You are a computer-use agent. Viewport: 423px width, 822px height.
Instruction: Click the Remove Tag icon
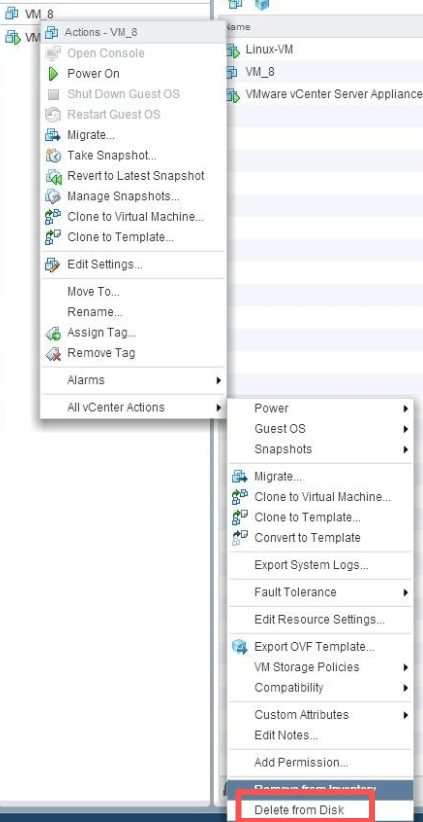click(53, 353)
